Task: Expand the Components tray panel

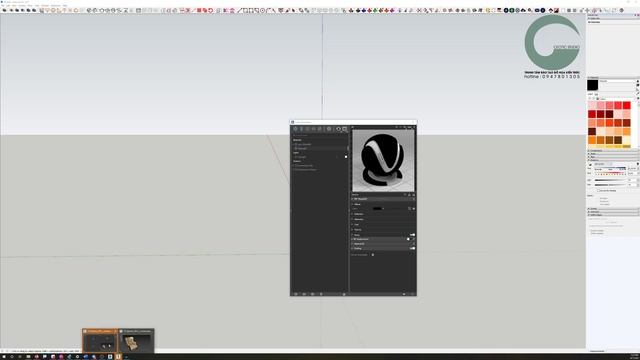Action: point(613,151)
